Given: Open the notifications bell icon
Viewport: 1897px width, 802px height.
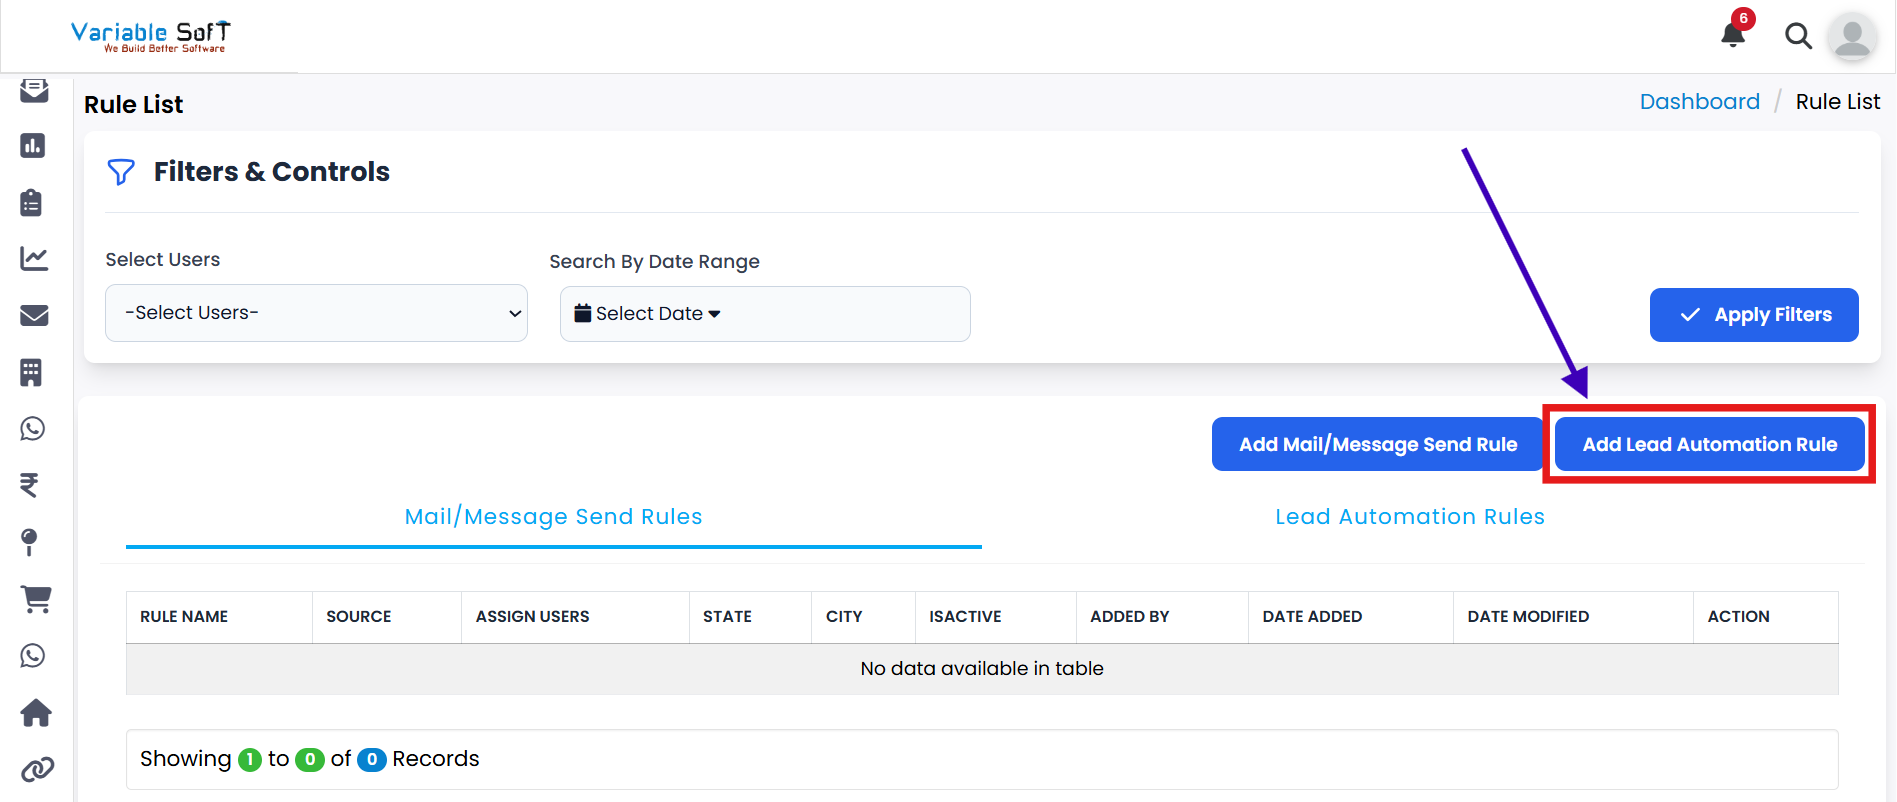Looking at the screenshot, I should pos(1733,35).
